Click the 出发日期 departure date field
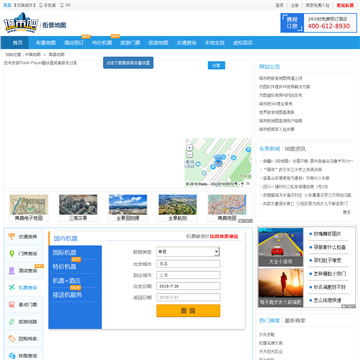360x360 pixels. click(188, 286)
